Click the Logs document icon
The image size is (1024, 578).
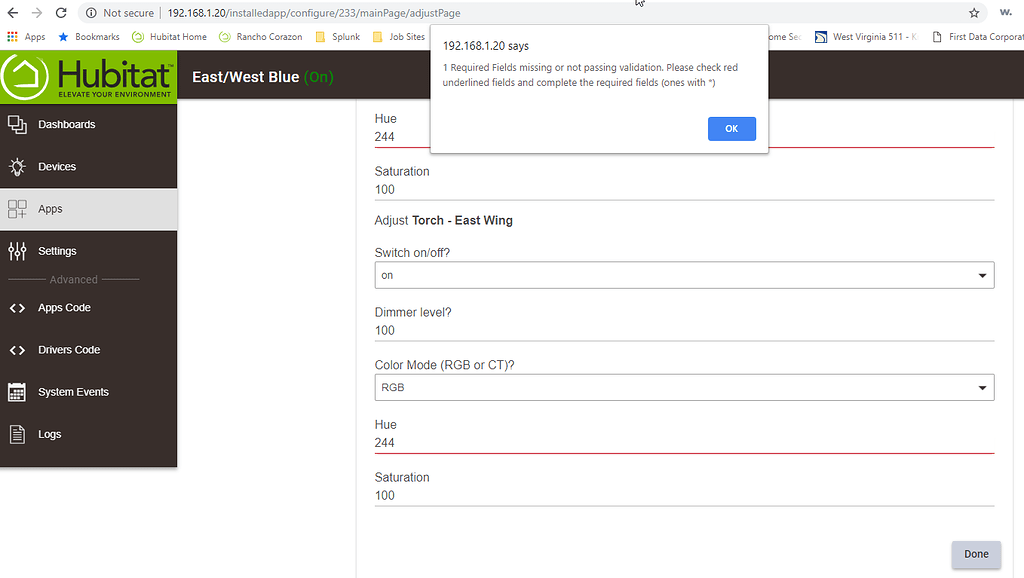(x=17, y=434)
